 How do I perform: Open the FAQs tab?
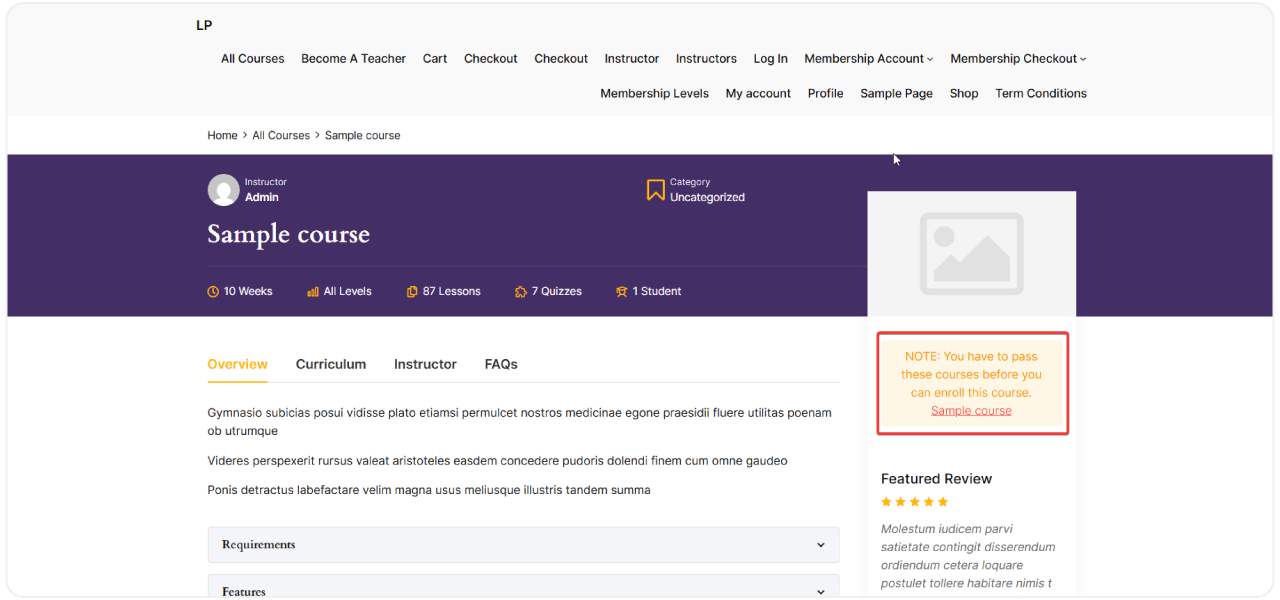501,364
